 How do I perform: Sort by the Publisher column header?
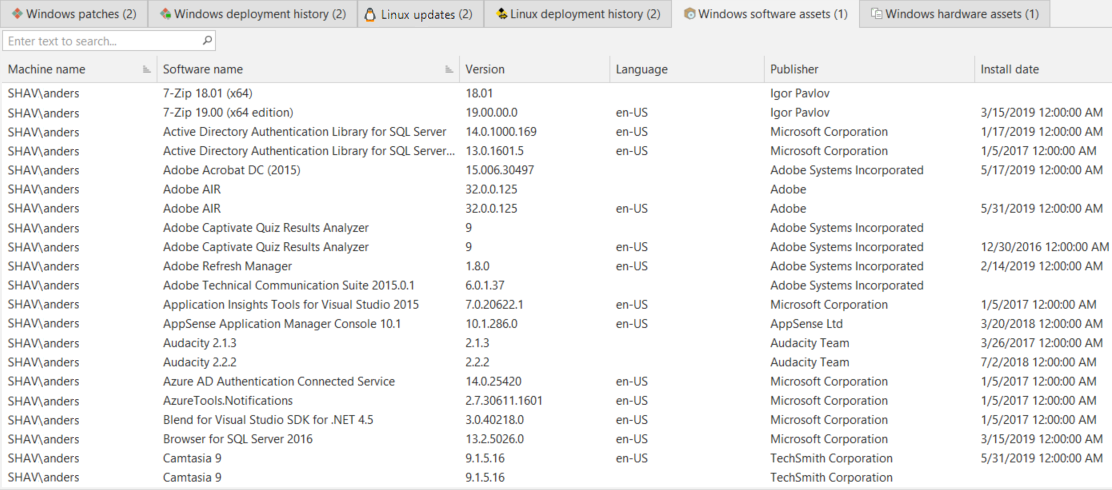coord(869,69)
